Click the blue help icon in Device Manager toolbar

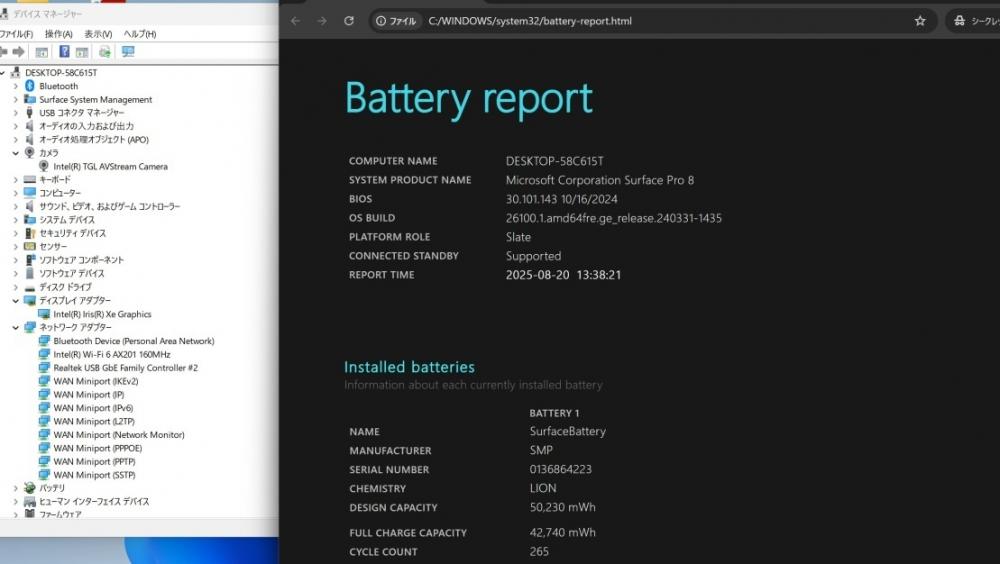point(64,52)
